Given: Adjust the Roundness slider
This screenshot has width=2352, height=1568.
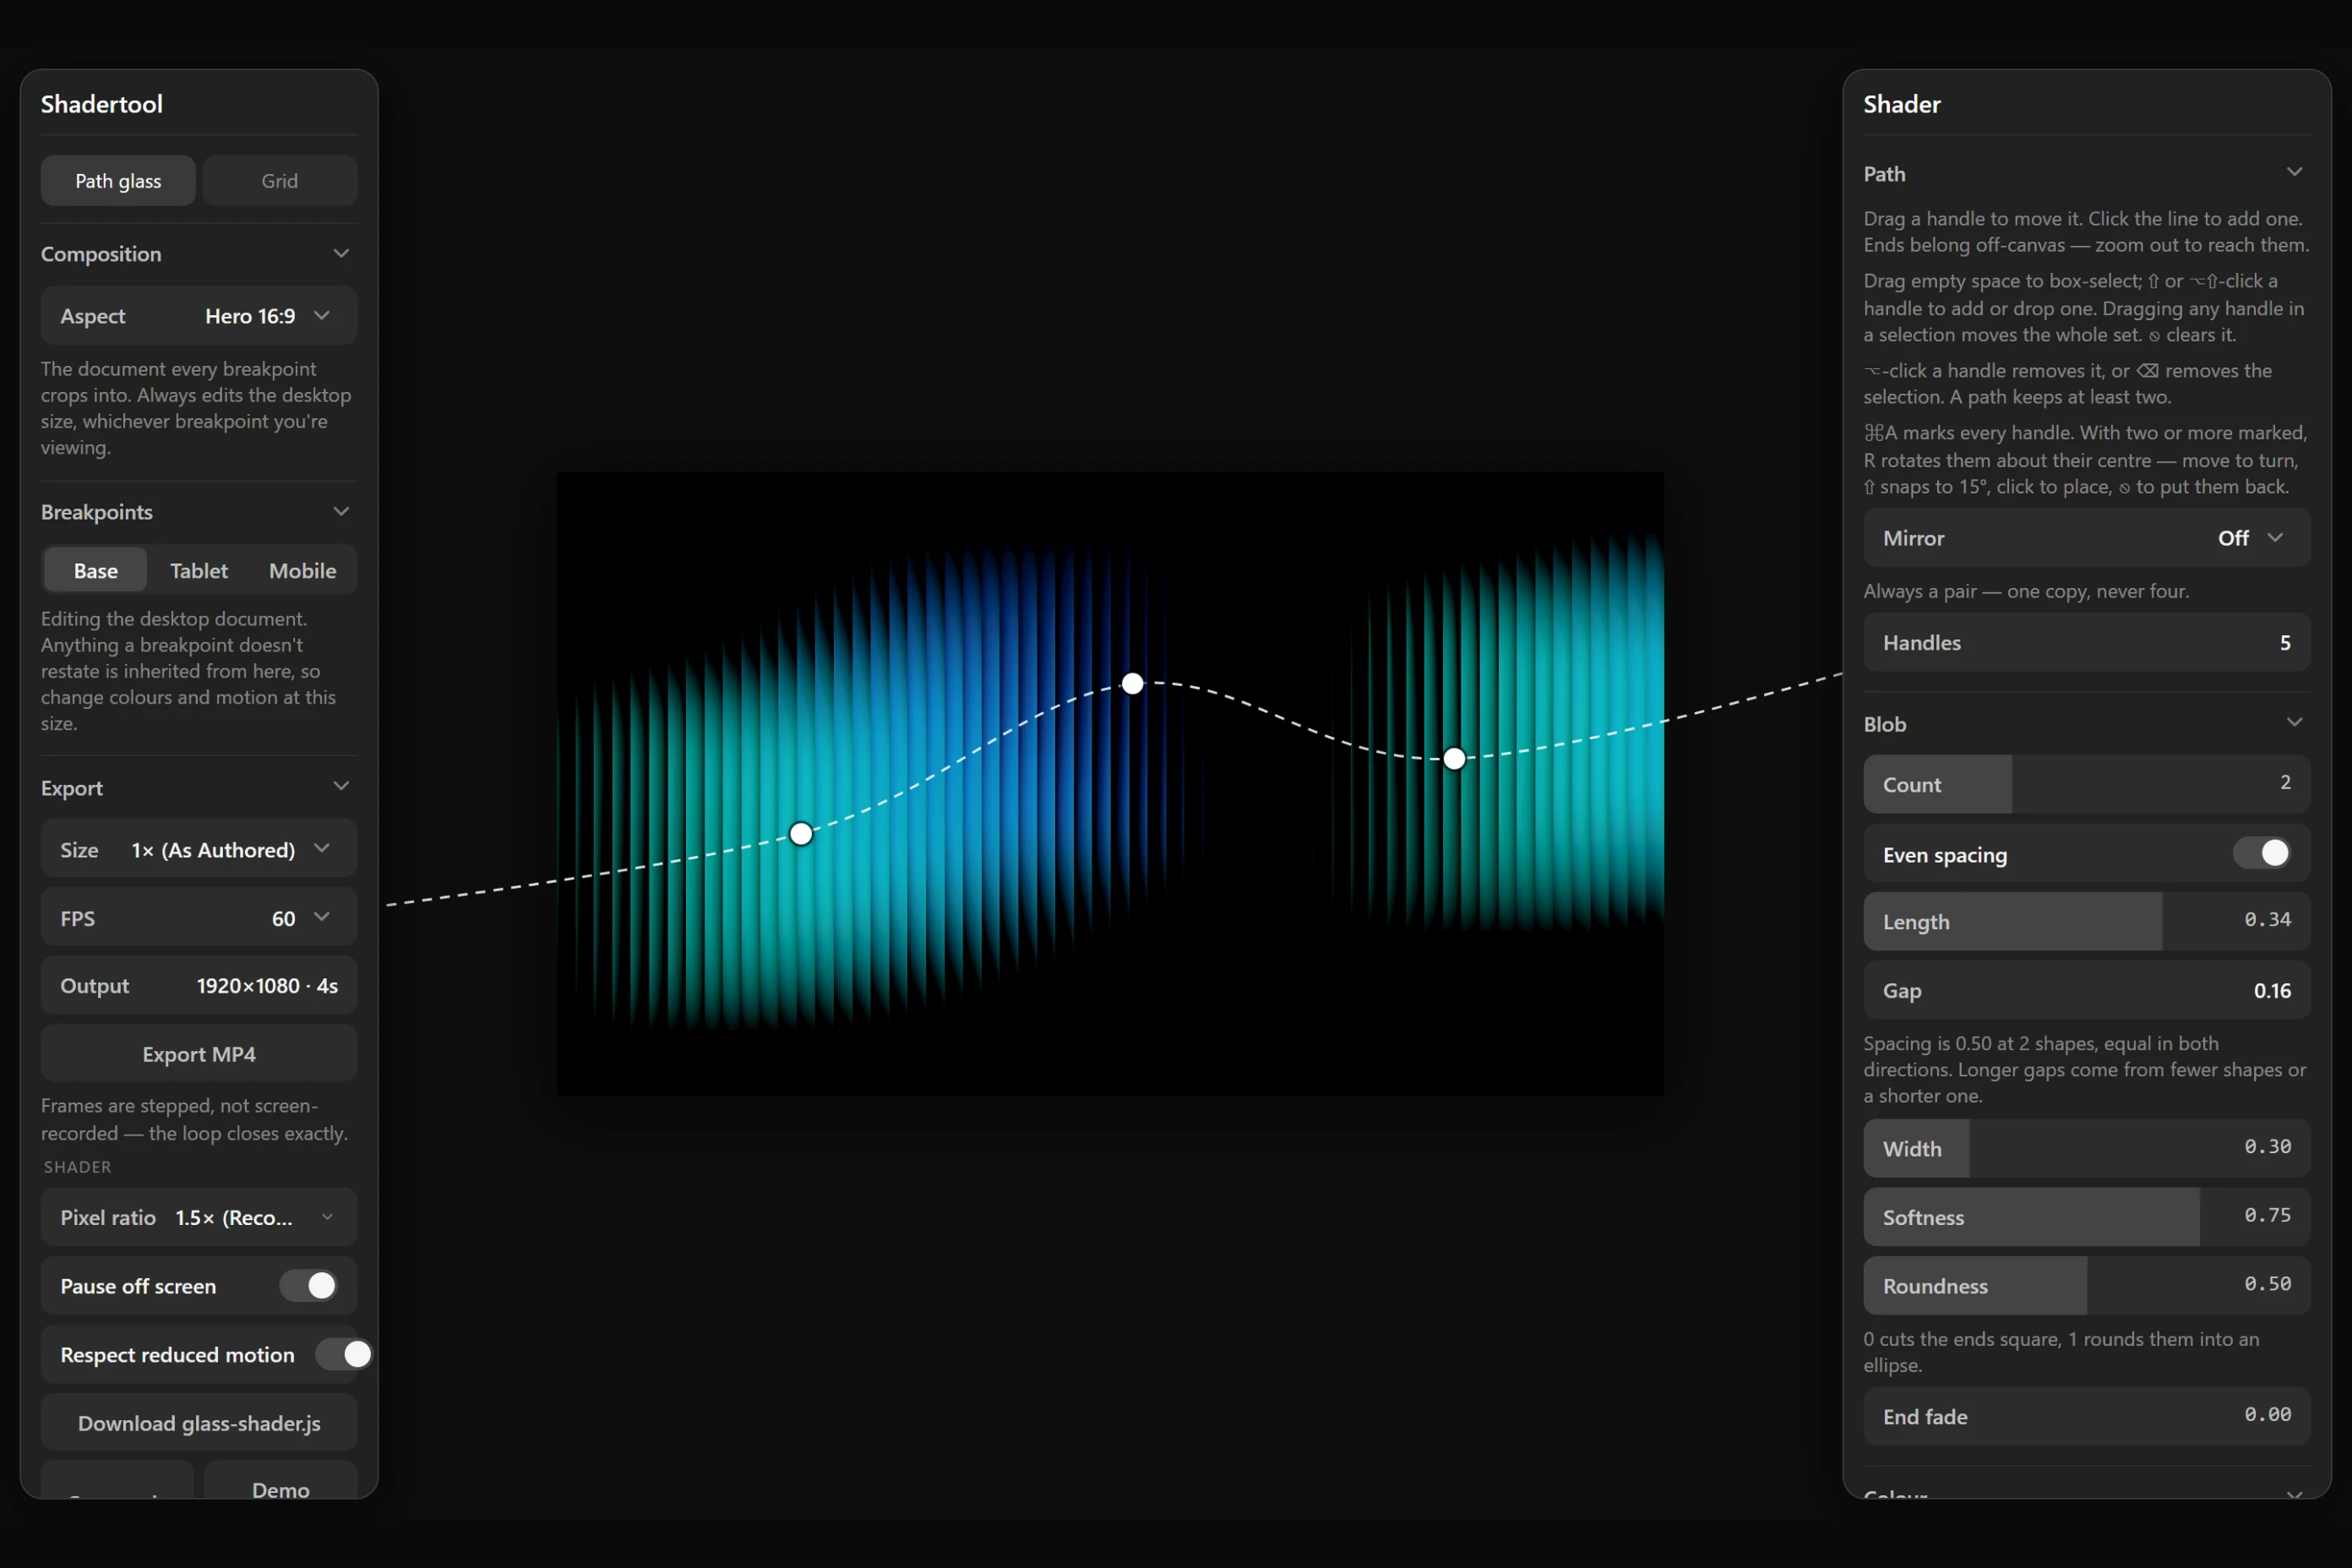Looking at the screenshot, I should pyautogui.click(x=2087, y=1286).
